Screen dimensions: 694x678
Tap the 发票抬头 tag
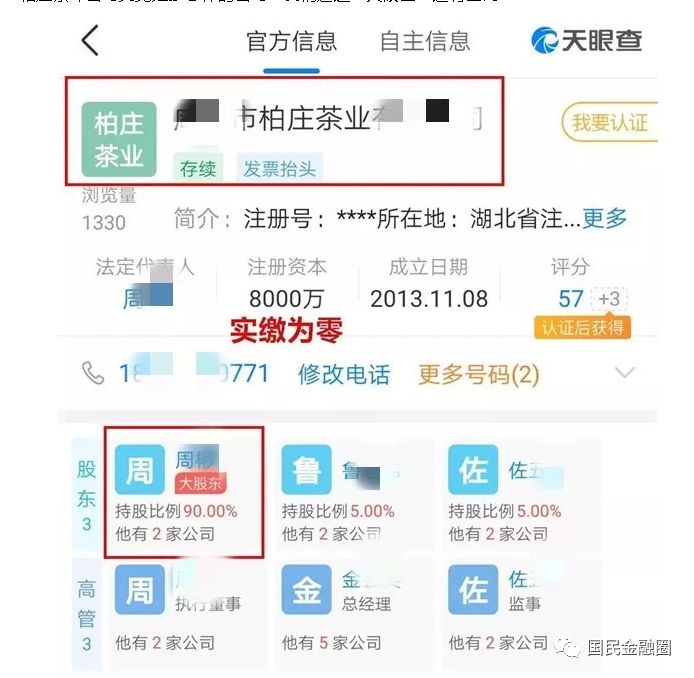(280, 168)
